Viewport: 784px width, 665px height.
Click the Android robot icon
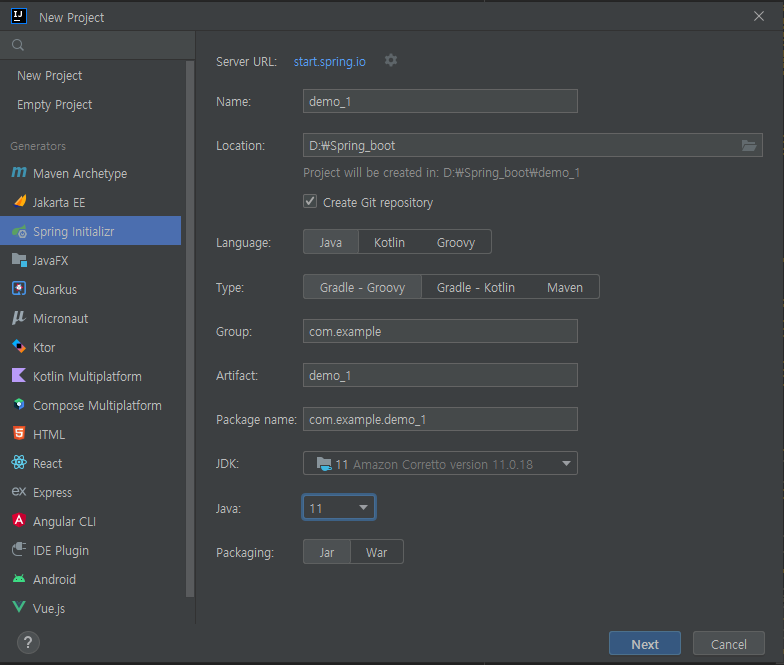[x=19, y=578]
